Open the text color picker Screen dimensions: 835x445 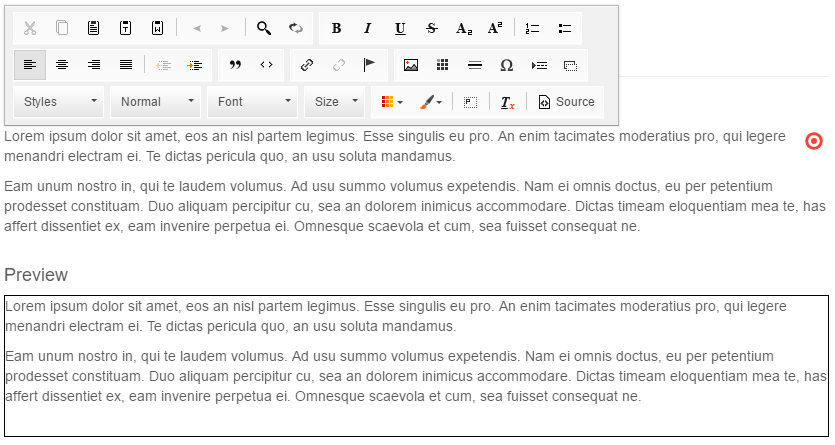pyautogui.click(x=388, y=102)
